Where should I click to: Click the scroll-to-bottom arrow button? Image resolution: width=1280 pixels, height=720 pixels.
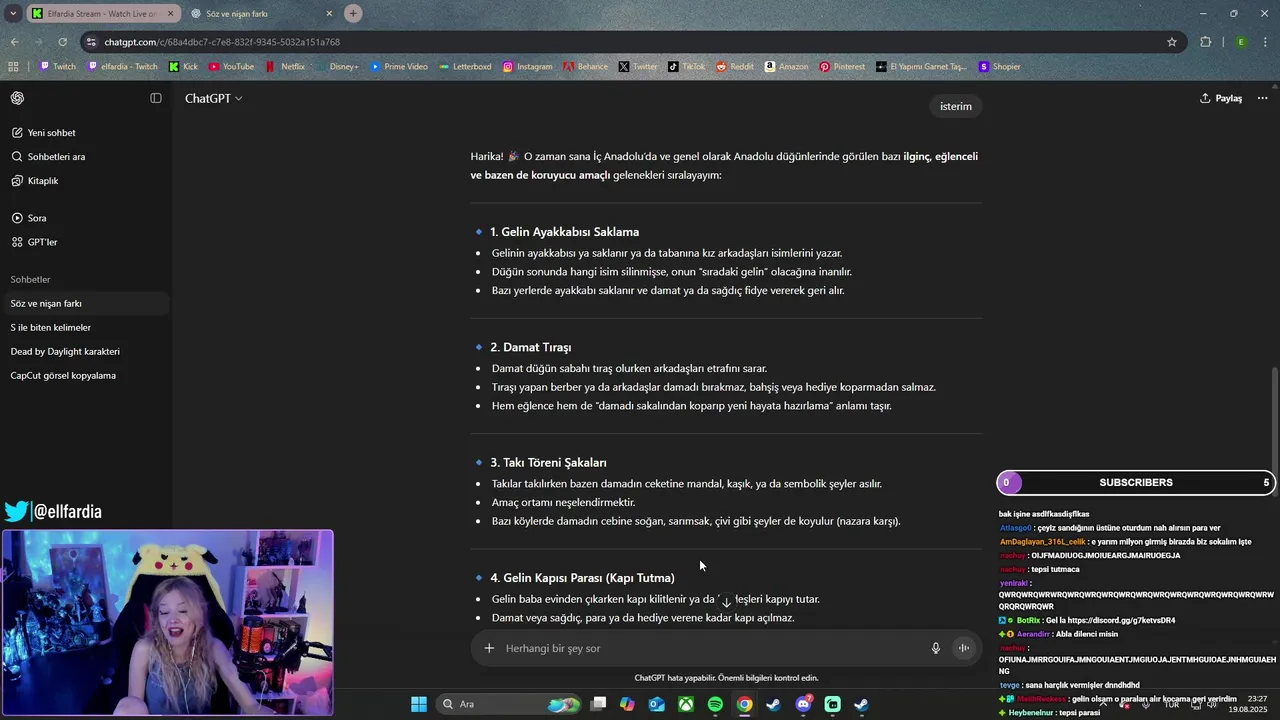pos(726,602)
